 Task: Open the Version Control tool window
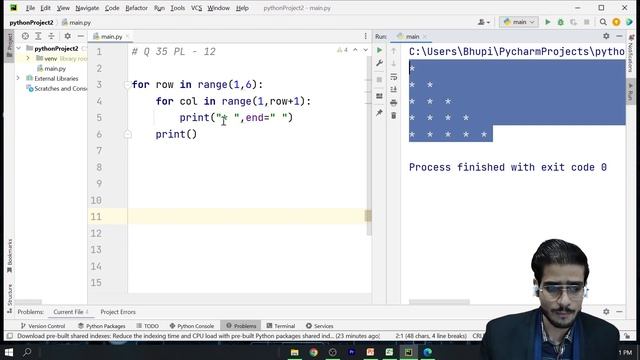pos(43,326)
